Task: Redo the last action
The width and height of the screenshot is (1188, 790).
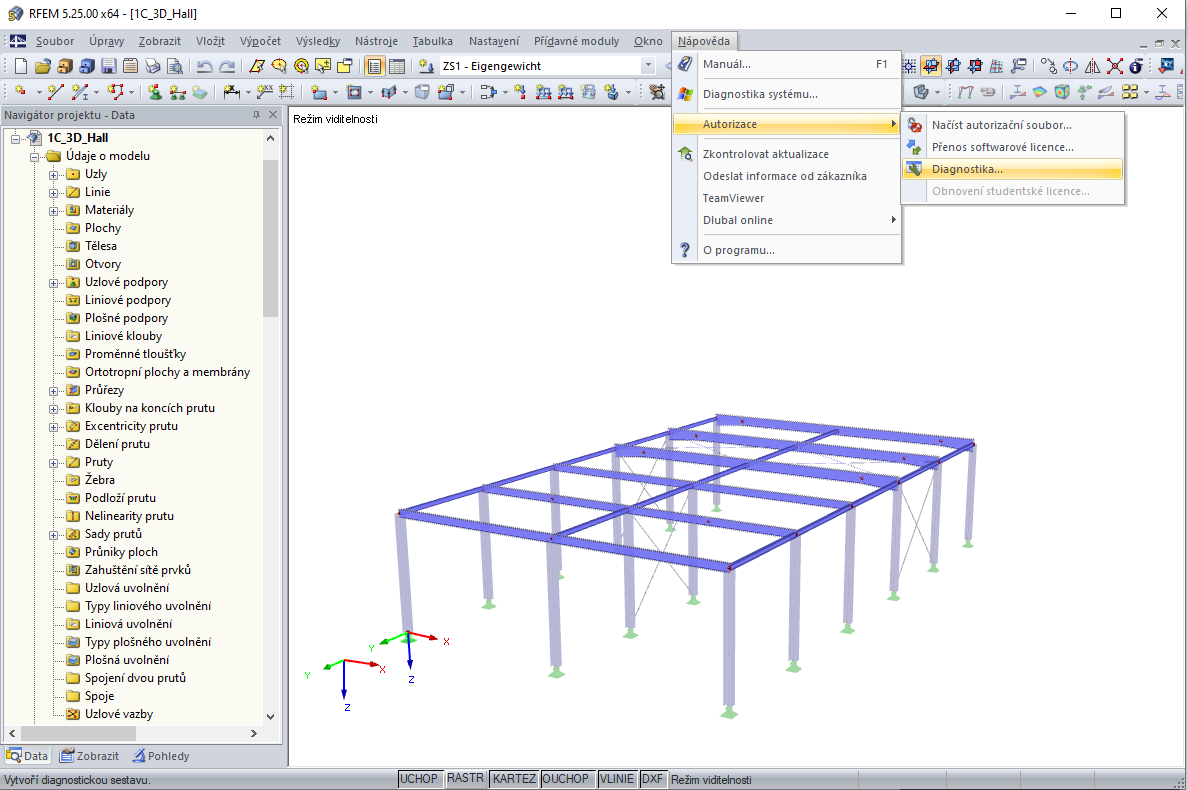Action: tap(227, 66)
